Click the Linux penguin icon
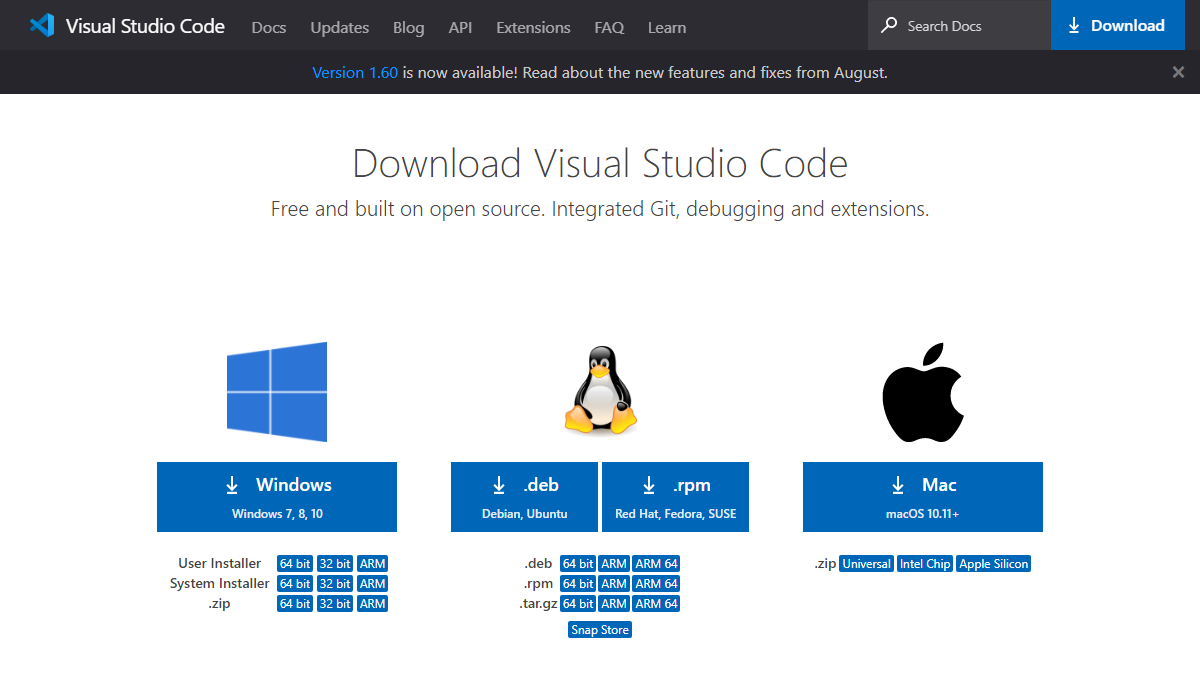The height and width of the screenshot is (700, 1200). pos(599,389)
